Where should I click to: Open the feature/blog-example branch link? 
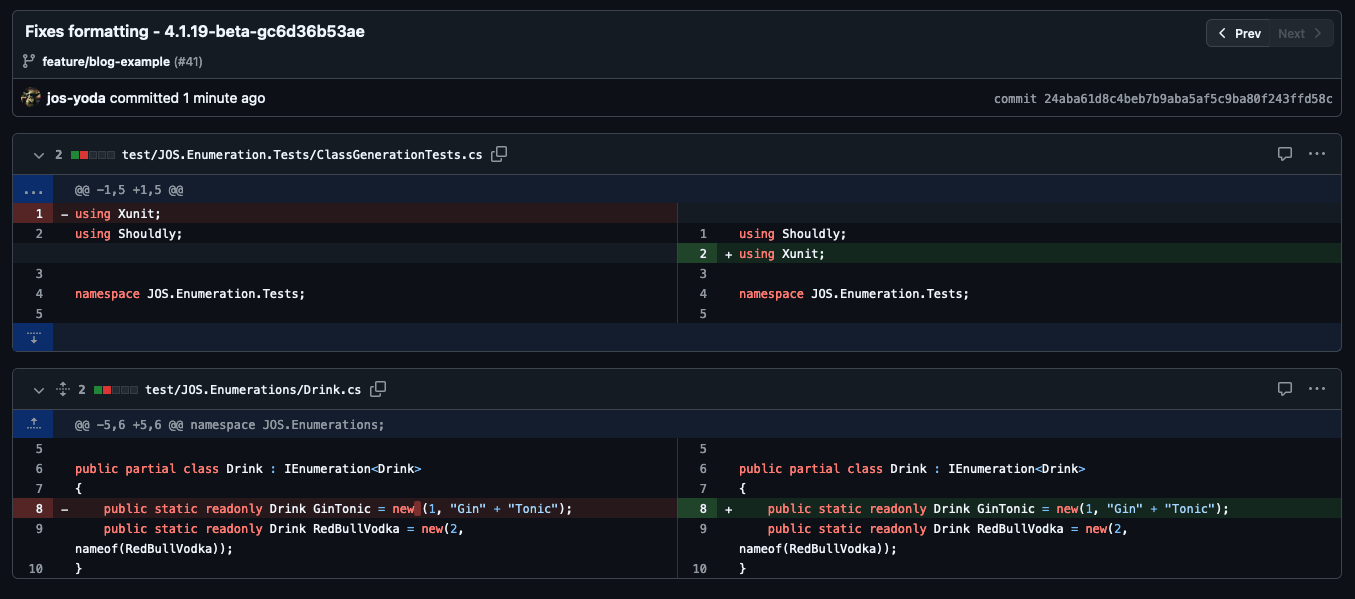point(105,61)
